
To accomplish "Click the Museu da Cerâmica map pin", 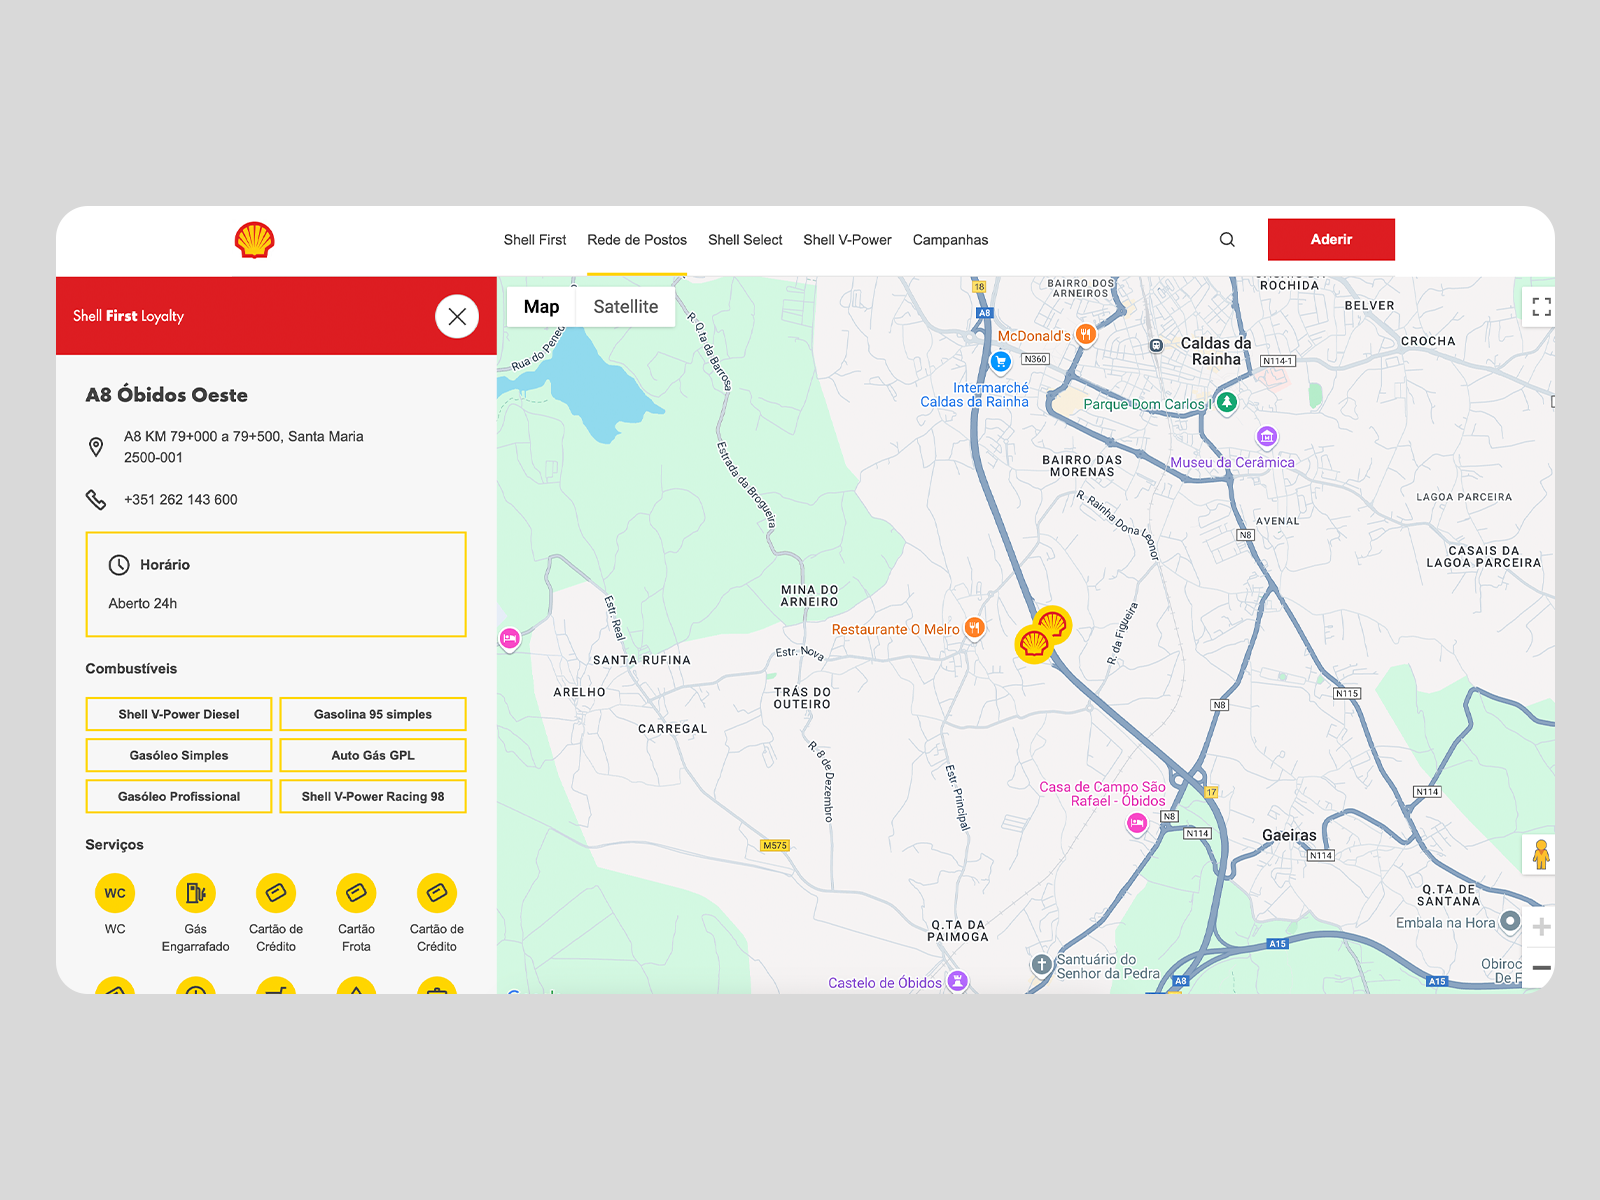I will pyautogui.click(x=1267, y=437).
